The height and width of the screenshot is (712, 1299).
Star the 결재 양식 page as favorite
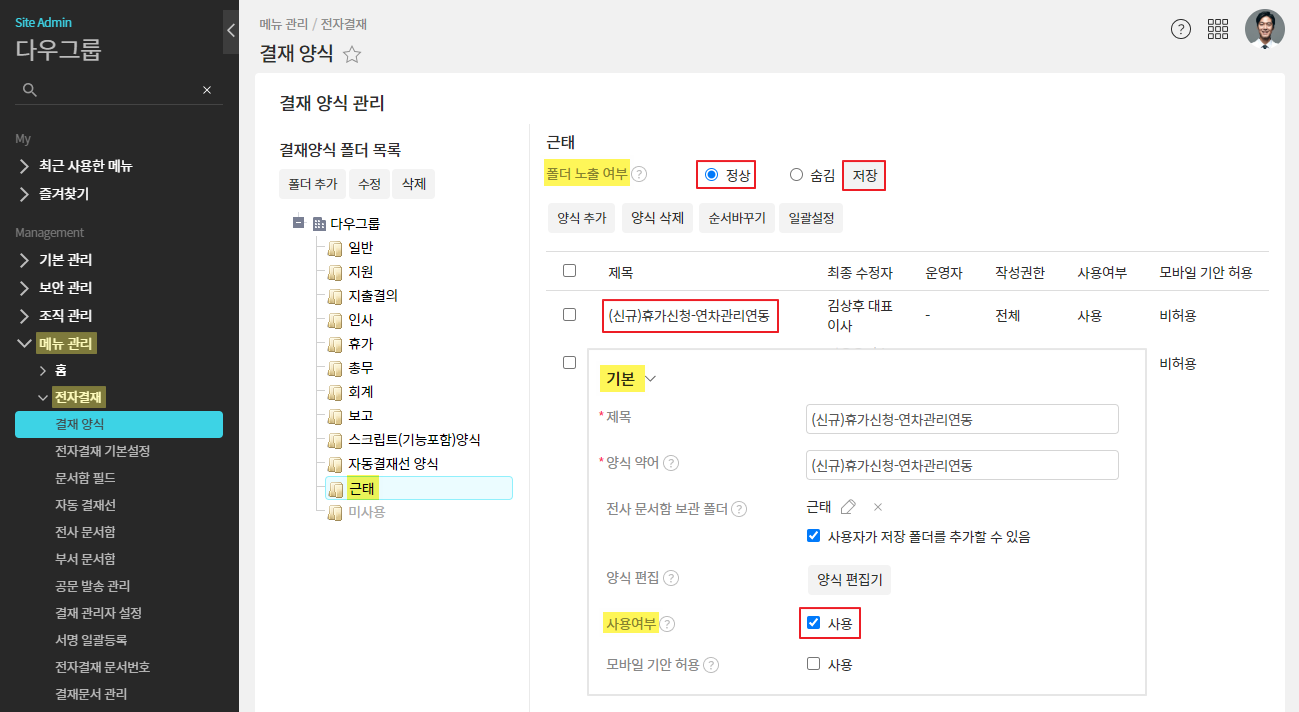click(352, 55)
